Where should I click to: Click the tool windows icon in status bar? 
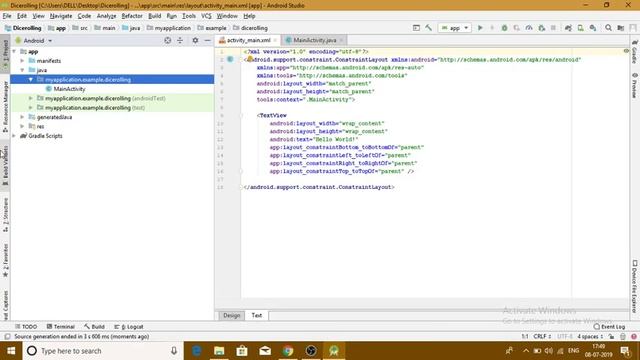(x=7, y=337)
